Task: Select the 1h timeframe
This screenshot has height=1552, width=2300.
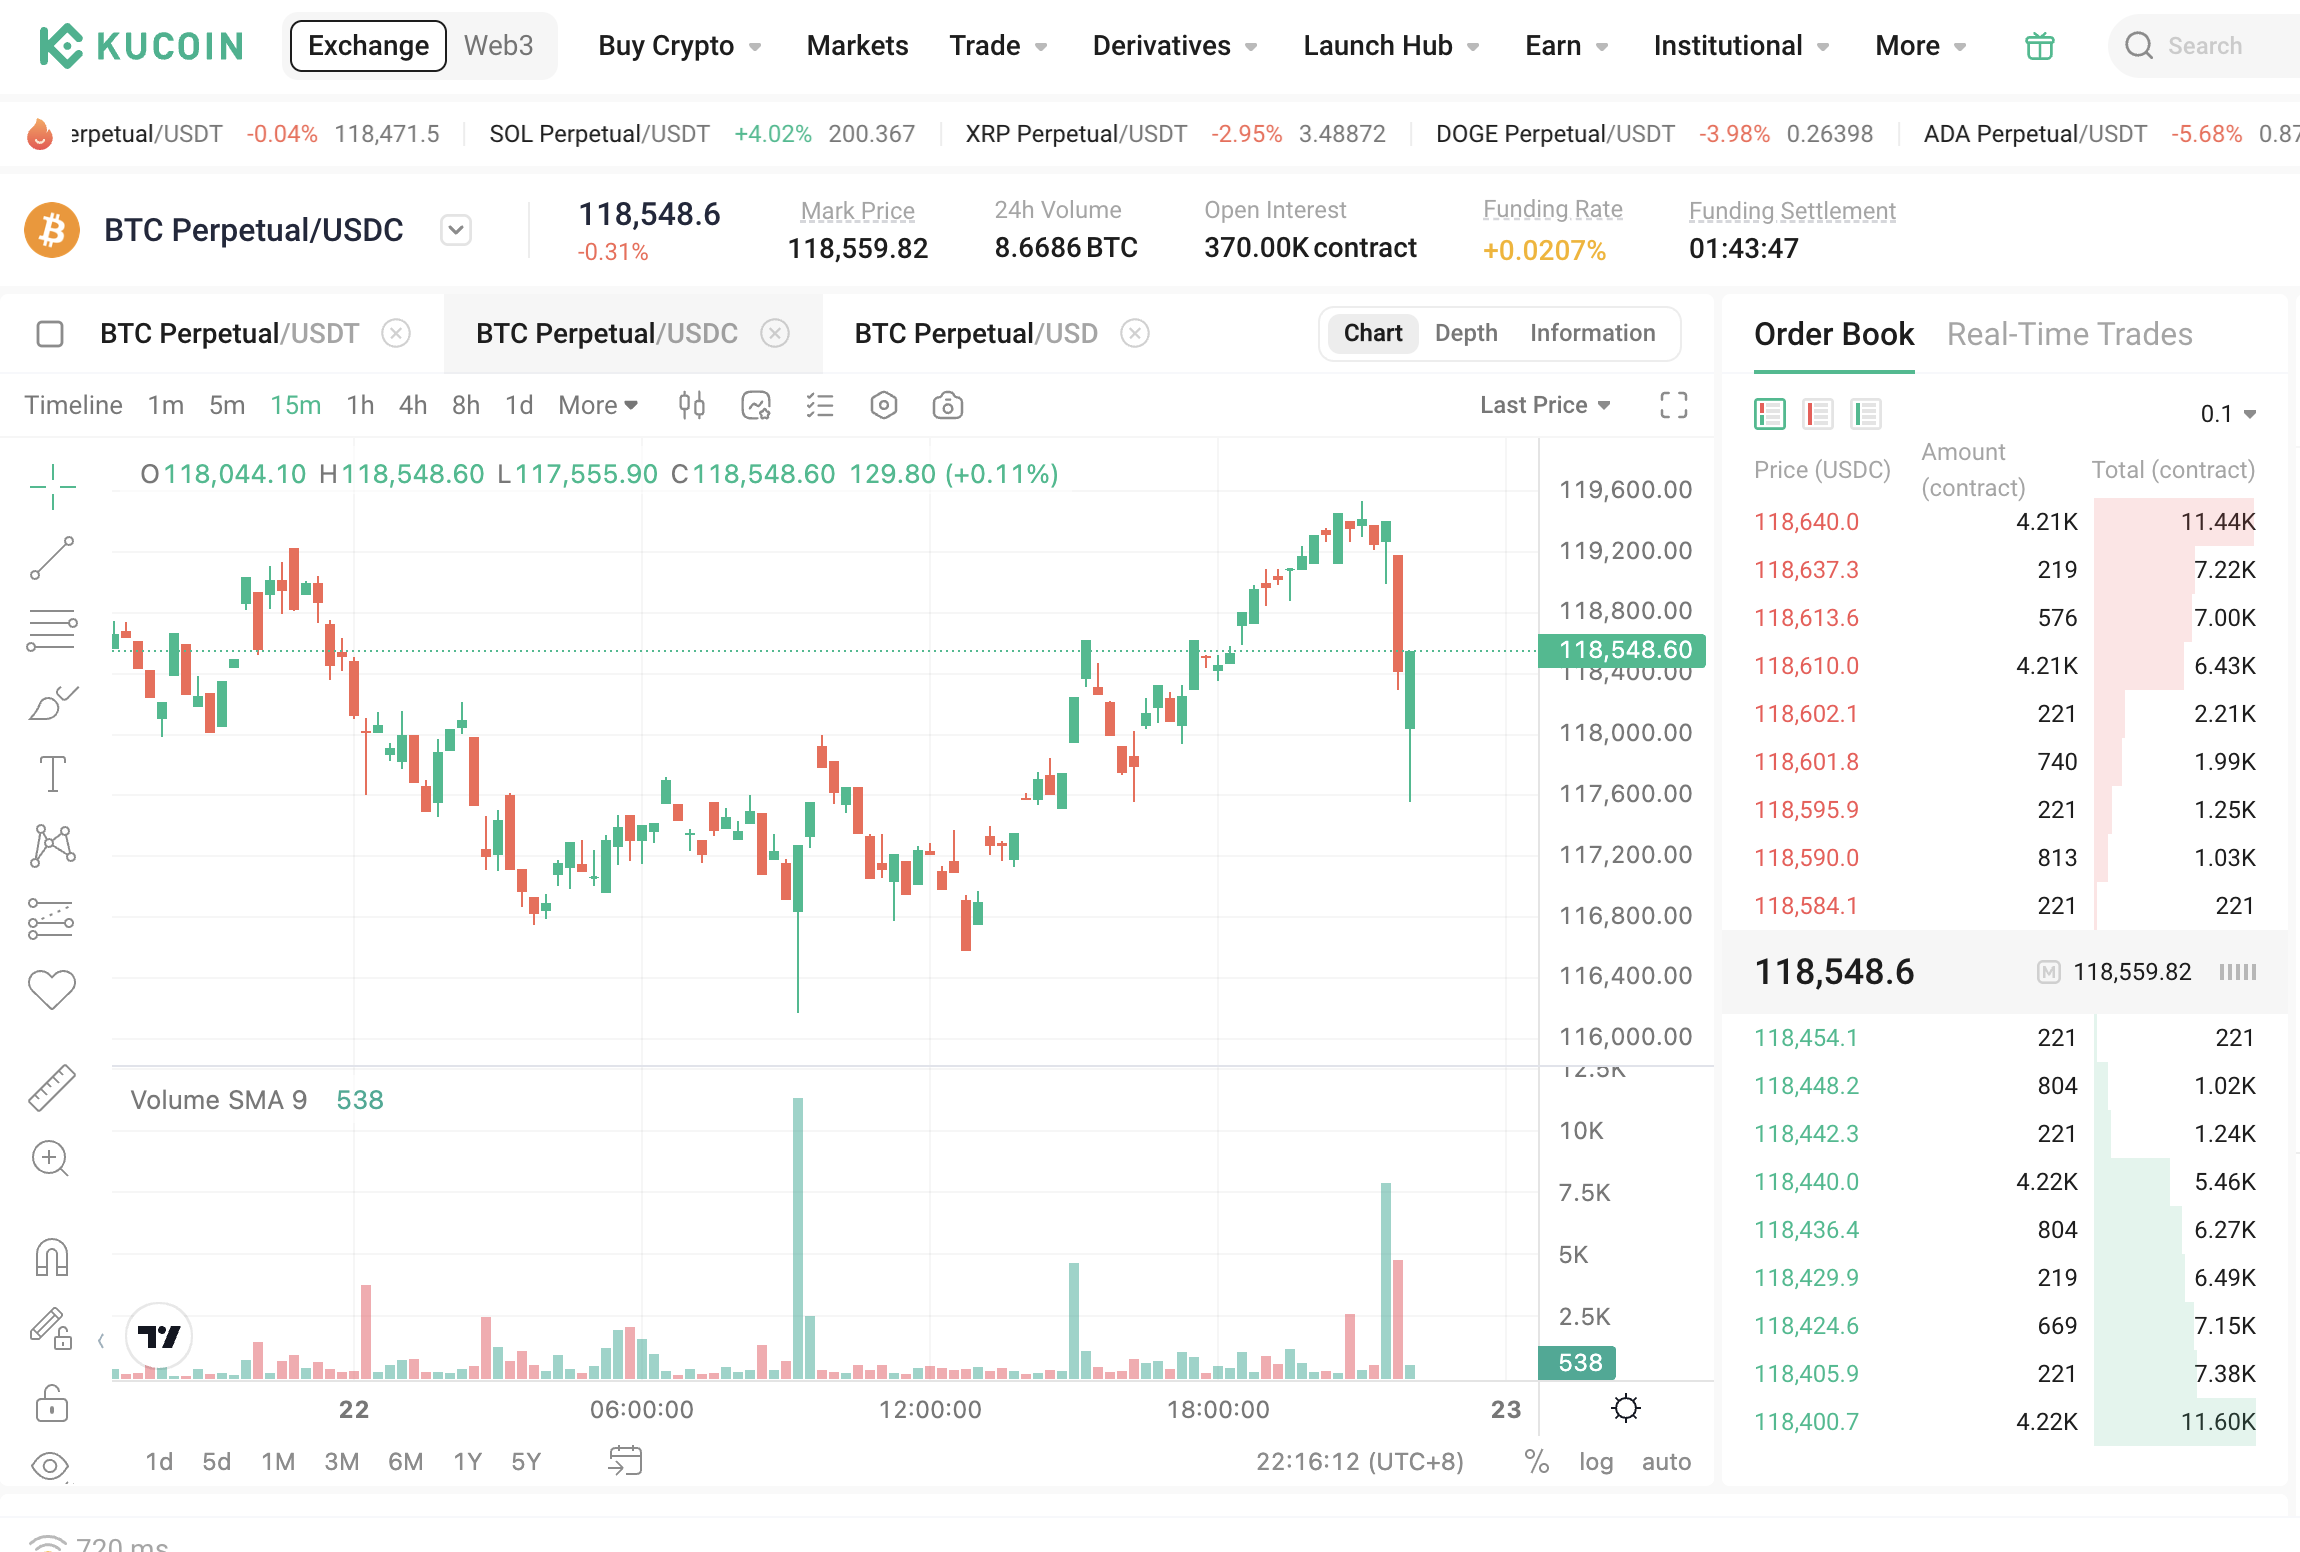Action: pos(360,405)
